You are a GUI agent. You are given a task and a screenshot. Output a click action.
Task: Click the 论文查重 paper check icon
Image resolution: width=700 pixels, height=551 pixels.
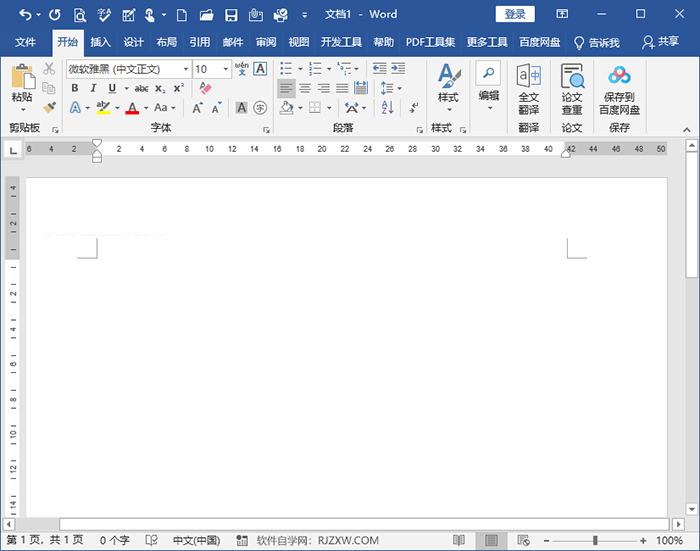click(571, 89)
